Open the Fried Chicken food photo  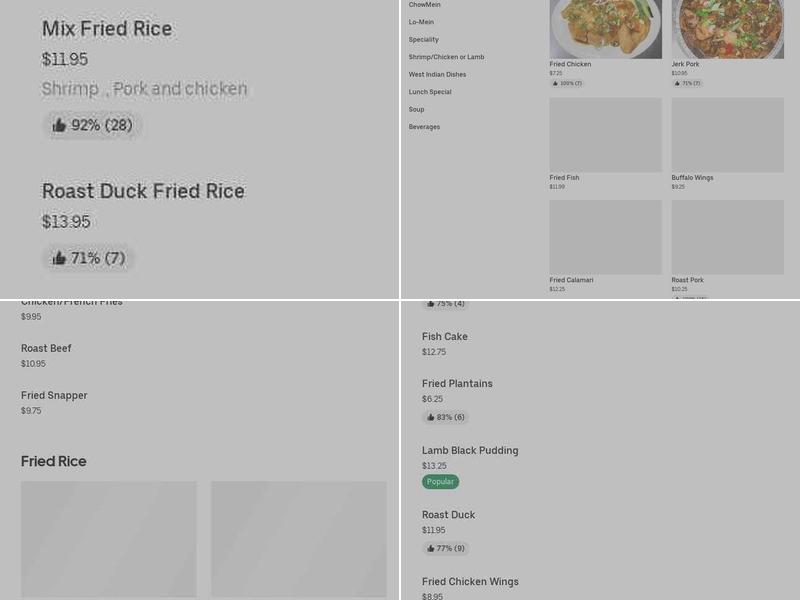[x=605, y=28]
